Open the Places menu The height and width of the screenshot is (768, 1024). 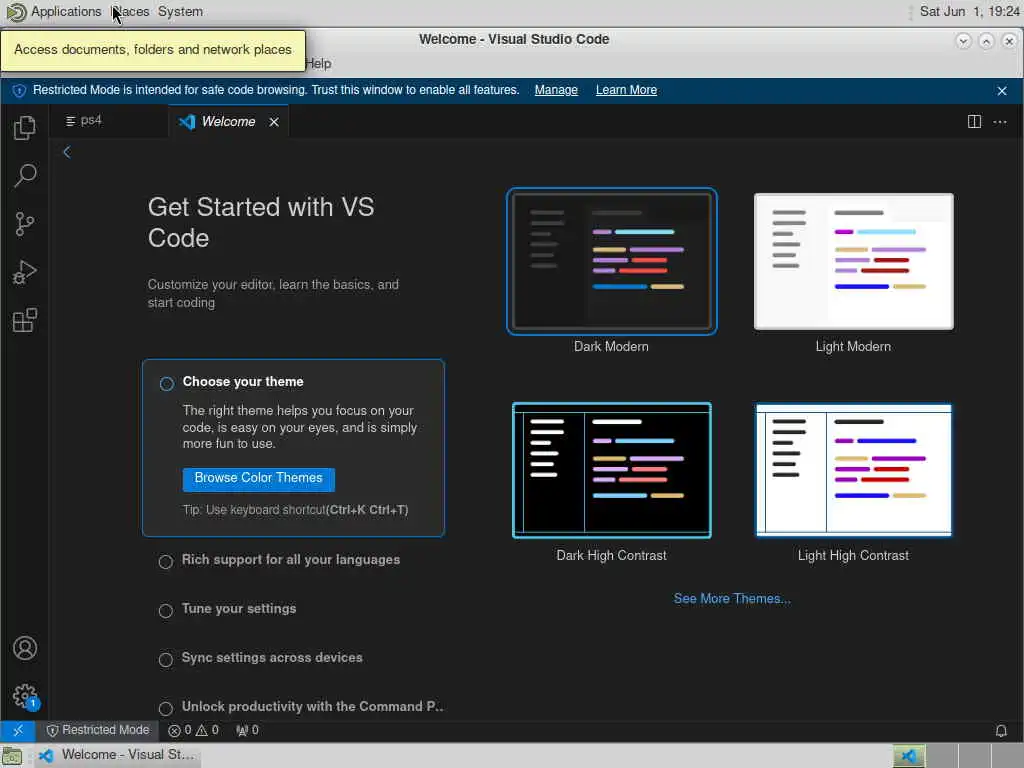pos(131,12)
